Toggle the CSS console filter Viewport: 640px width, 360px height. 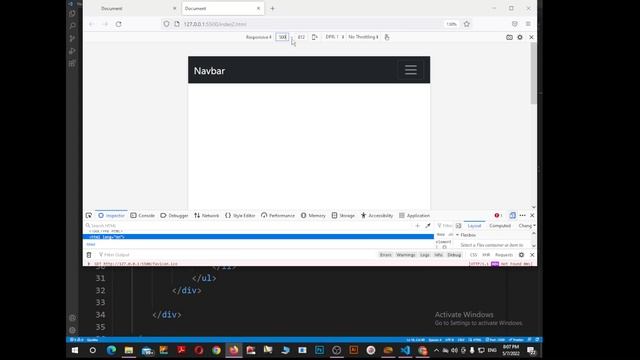(473, 255)
